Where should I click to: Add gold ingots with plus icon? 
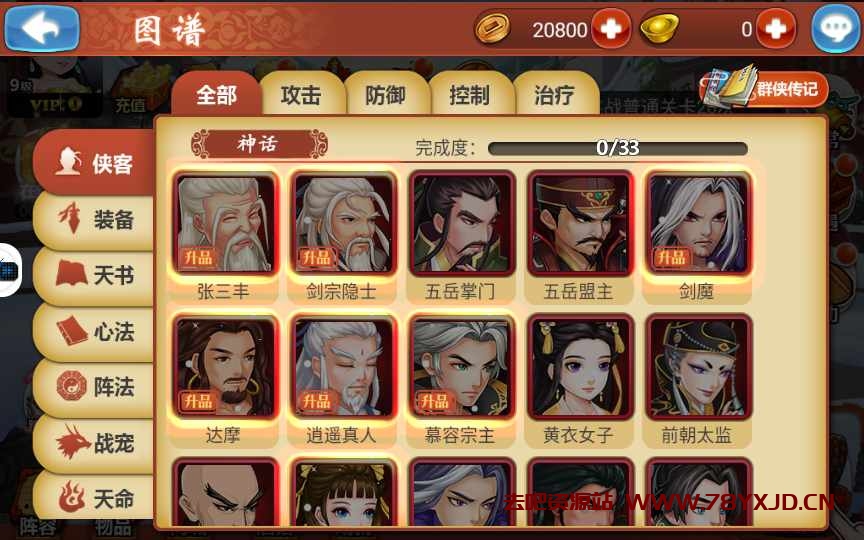tap(775, 29)
